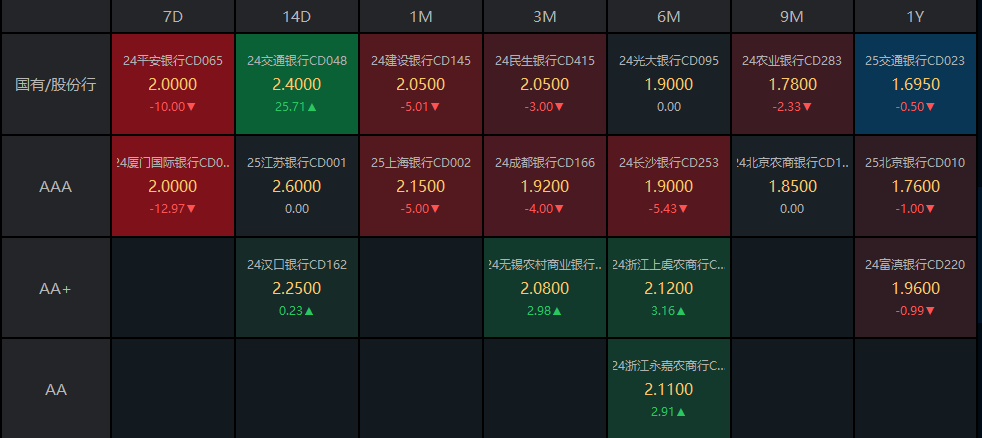Screen dimensions: 982x438
Task: Click the up arrow beside 2.91
Action: coord(680,412)
